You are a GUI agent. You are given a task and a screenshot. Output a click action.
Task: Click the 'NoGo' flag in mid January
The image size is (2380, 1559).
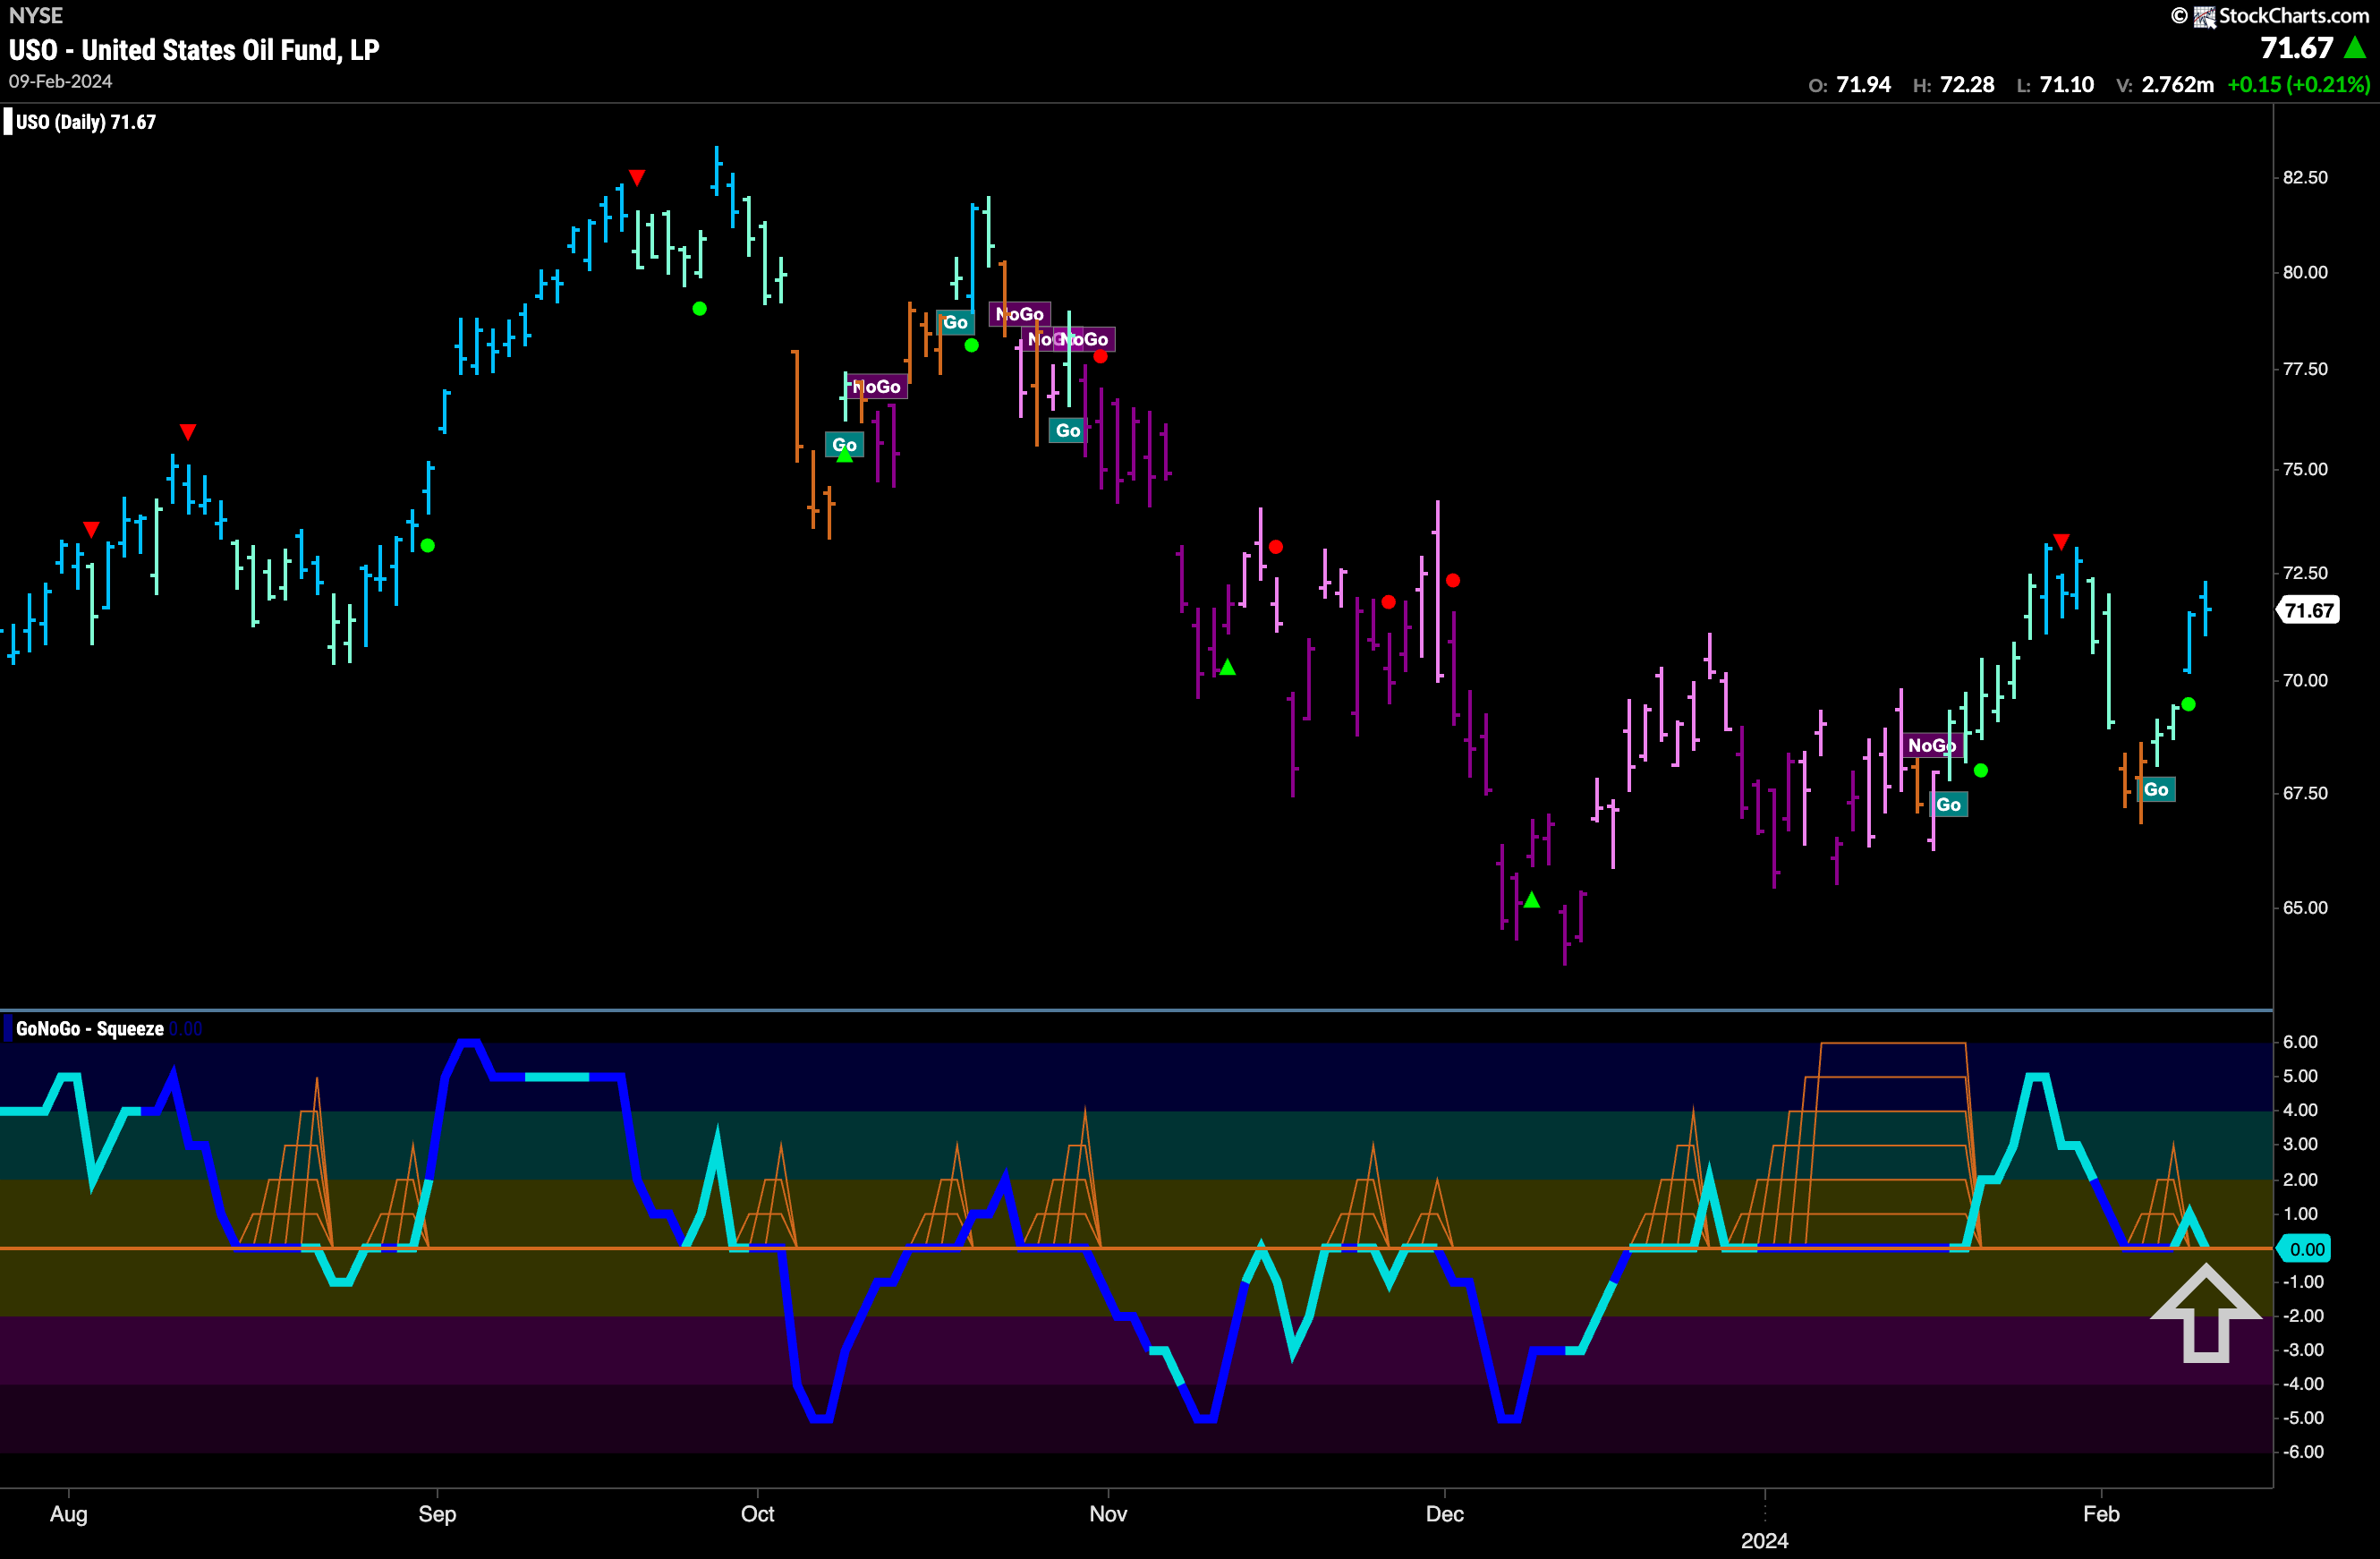click(1931, 745)
